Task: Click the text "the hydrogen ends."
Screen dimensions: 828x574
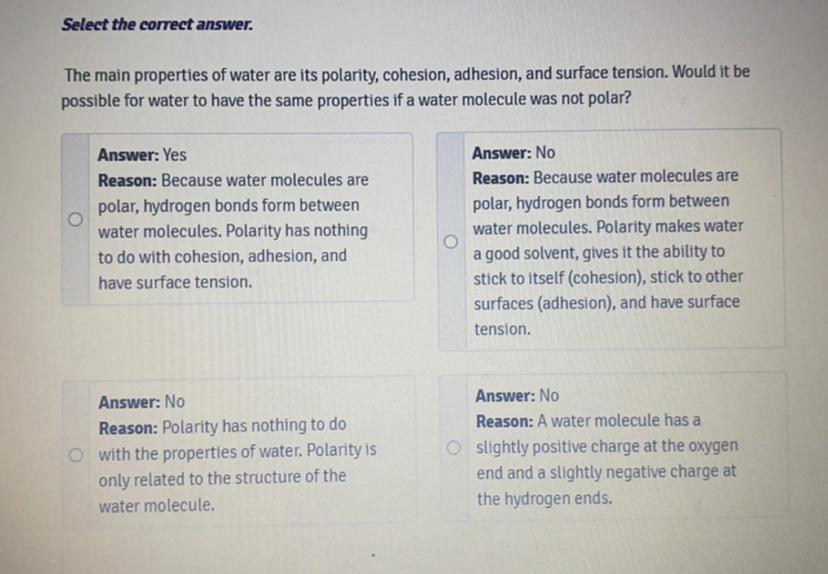Action: (544, 498)
